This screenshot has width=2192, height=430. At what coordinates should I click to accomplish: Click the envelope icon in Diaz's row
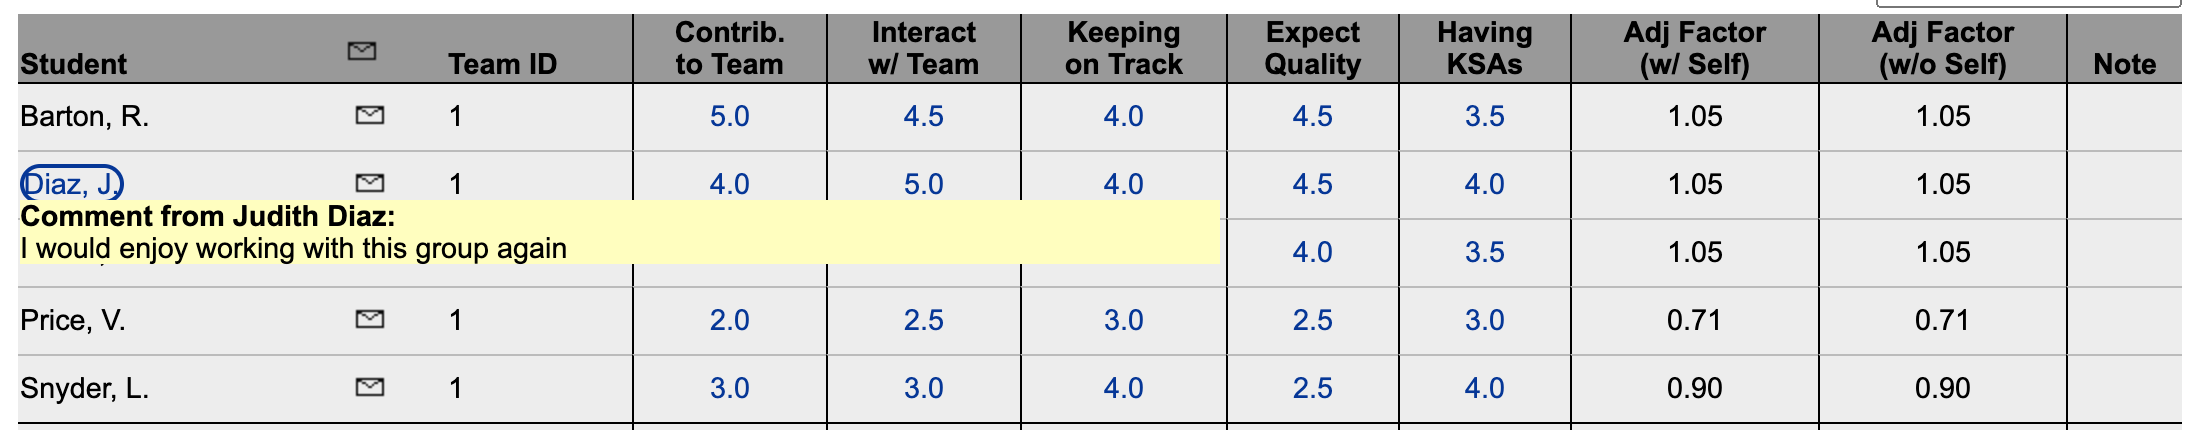click(370, 183)
